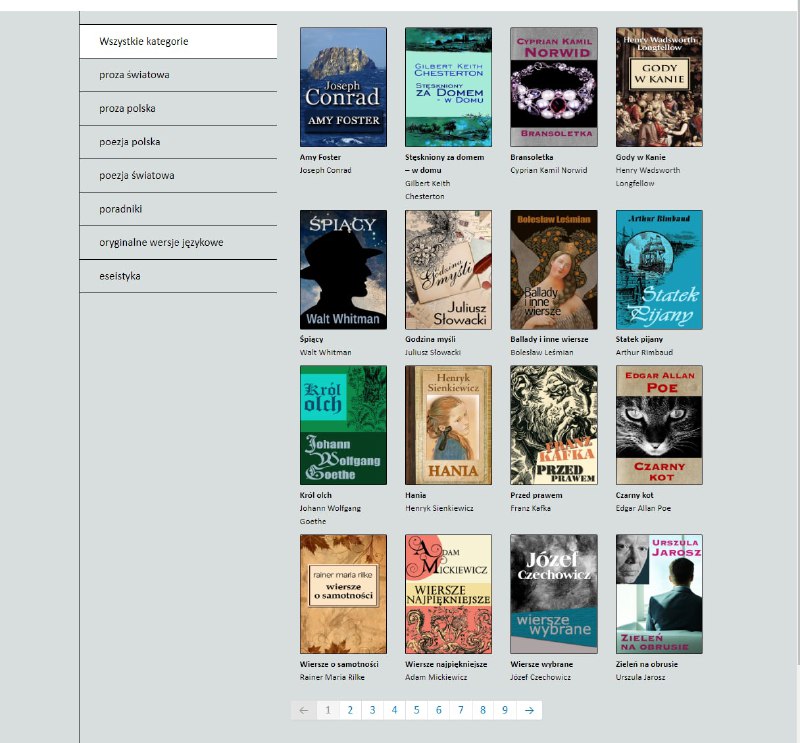Jump to page 7
Viewport: 800px width, 743px height.
(461, 710)
